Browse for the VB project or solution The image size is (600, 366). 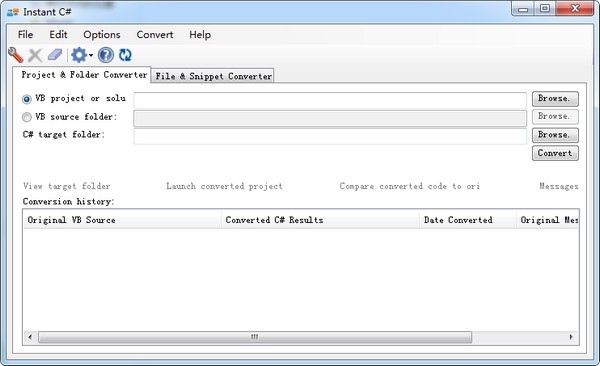[555, 99]
